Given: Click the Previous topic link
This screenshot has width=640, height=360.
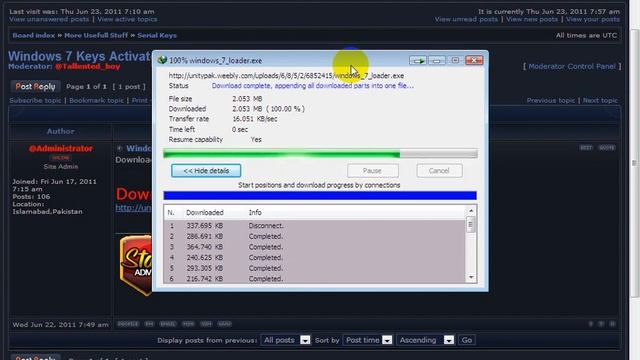Looking at the screenshot, I should (x=551, y=100).
